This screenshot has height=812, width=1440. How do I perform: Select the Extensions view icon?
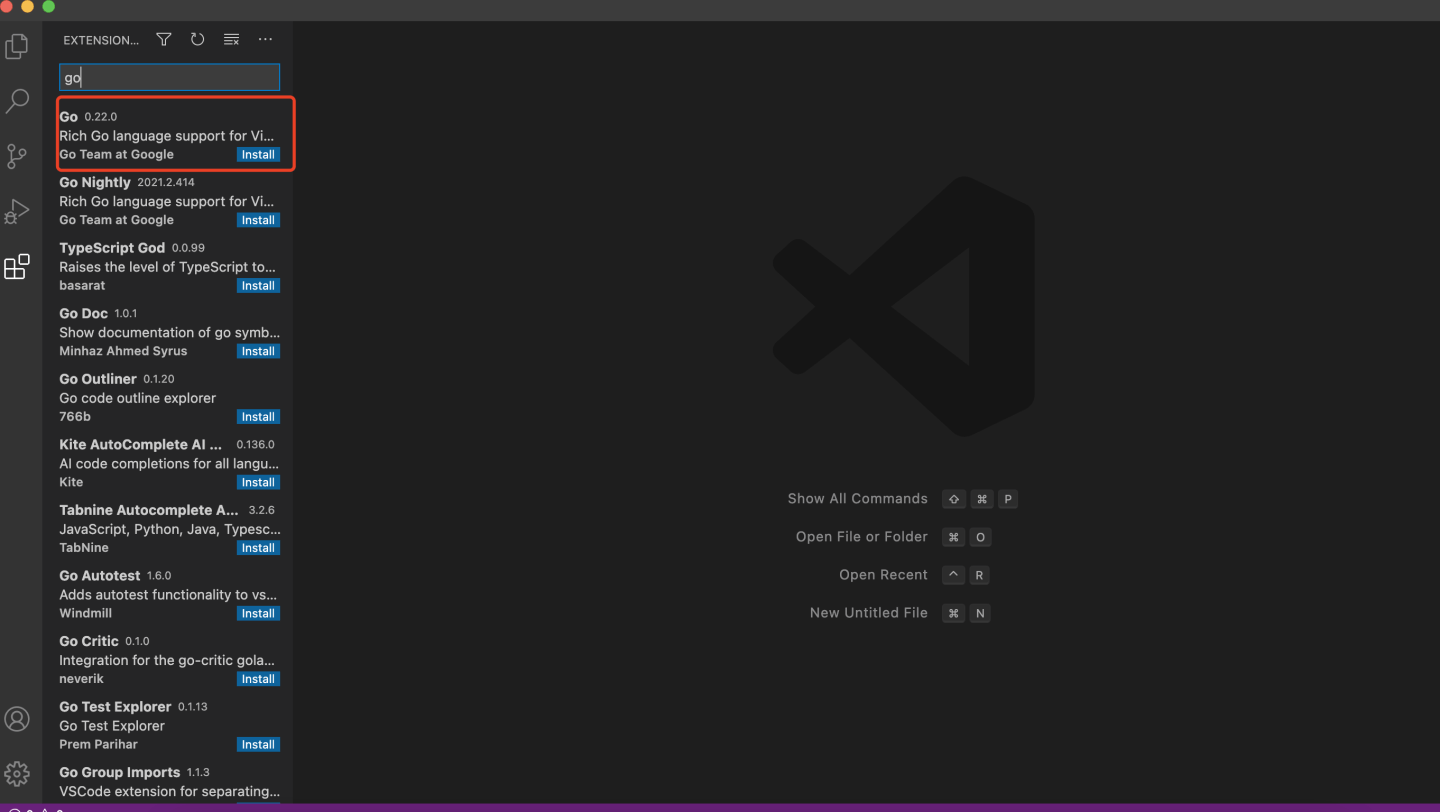pos(17,266)
